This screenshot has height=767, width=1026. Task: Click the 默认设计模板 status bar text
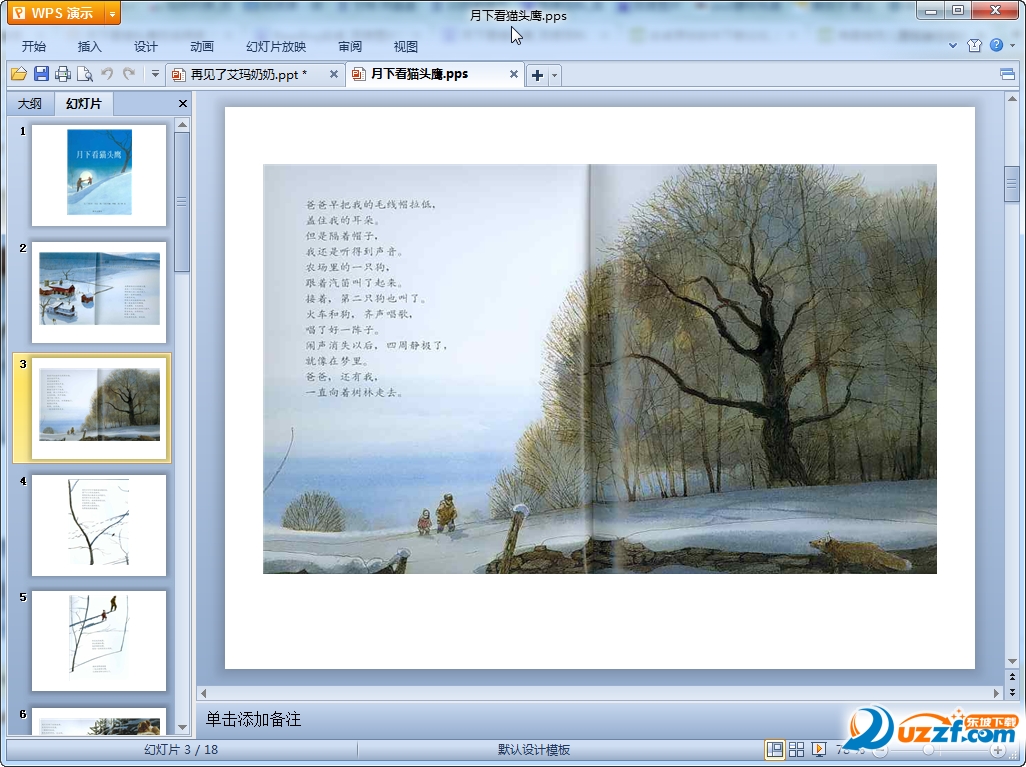coord(534,749)
